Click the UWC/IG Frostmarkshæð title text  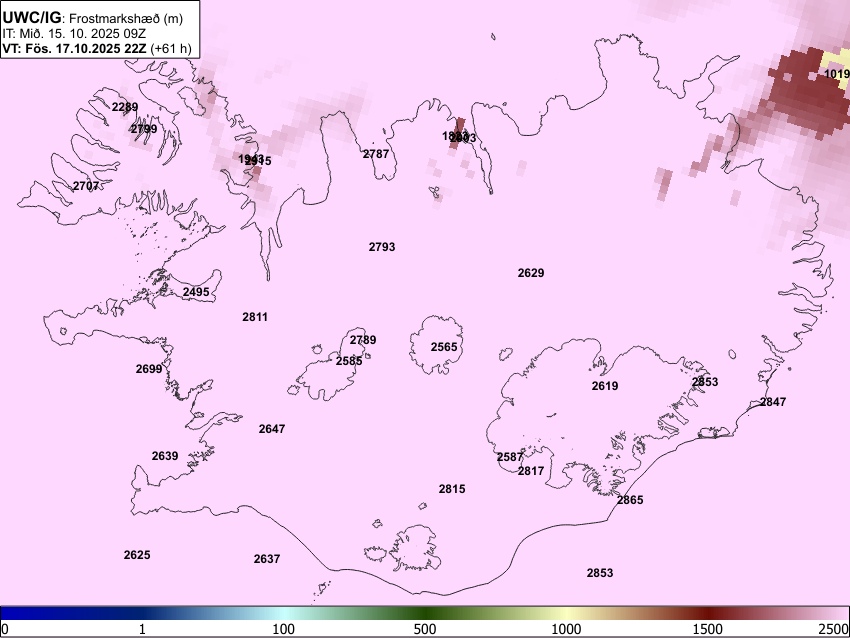tap(93, 18)
